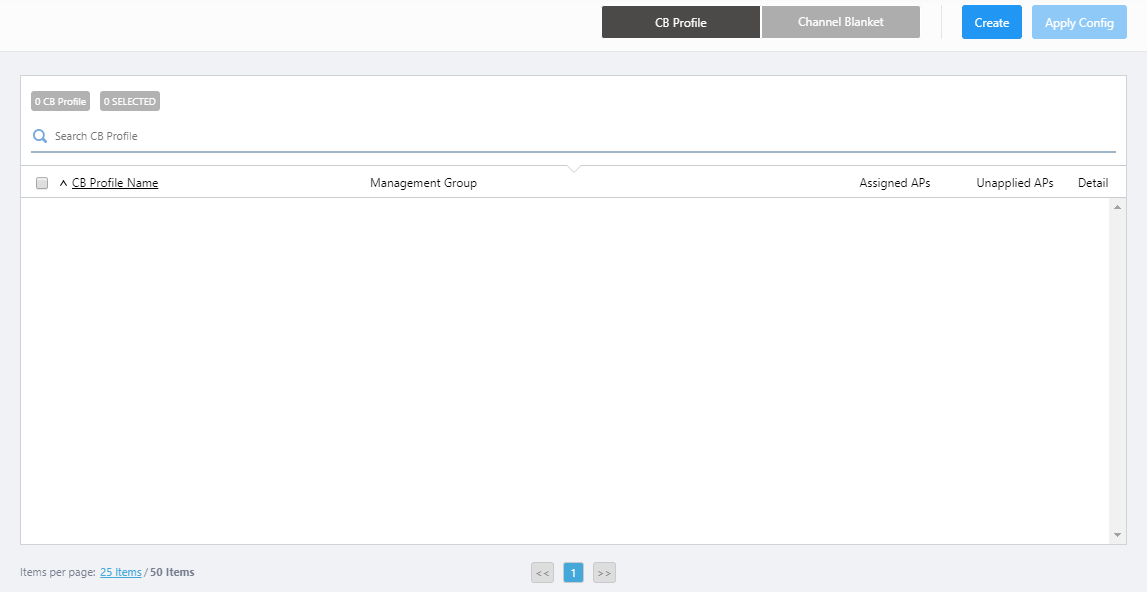This screenshot has height=592, width=1147.
Task: Click the sort arrow beside CB Profile Name
Action: (x=64, y=183)
